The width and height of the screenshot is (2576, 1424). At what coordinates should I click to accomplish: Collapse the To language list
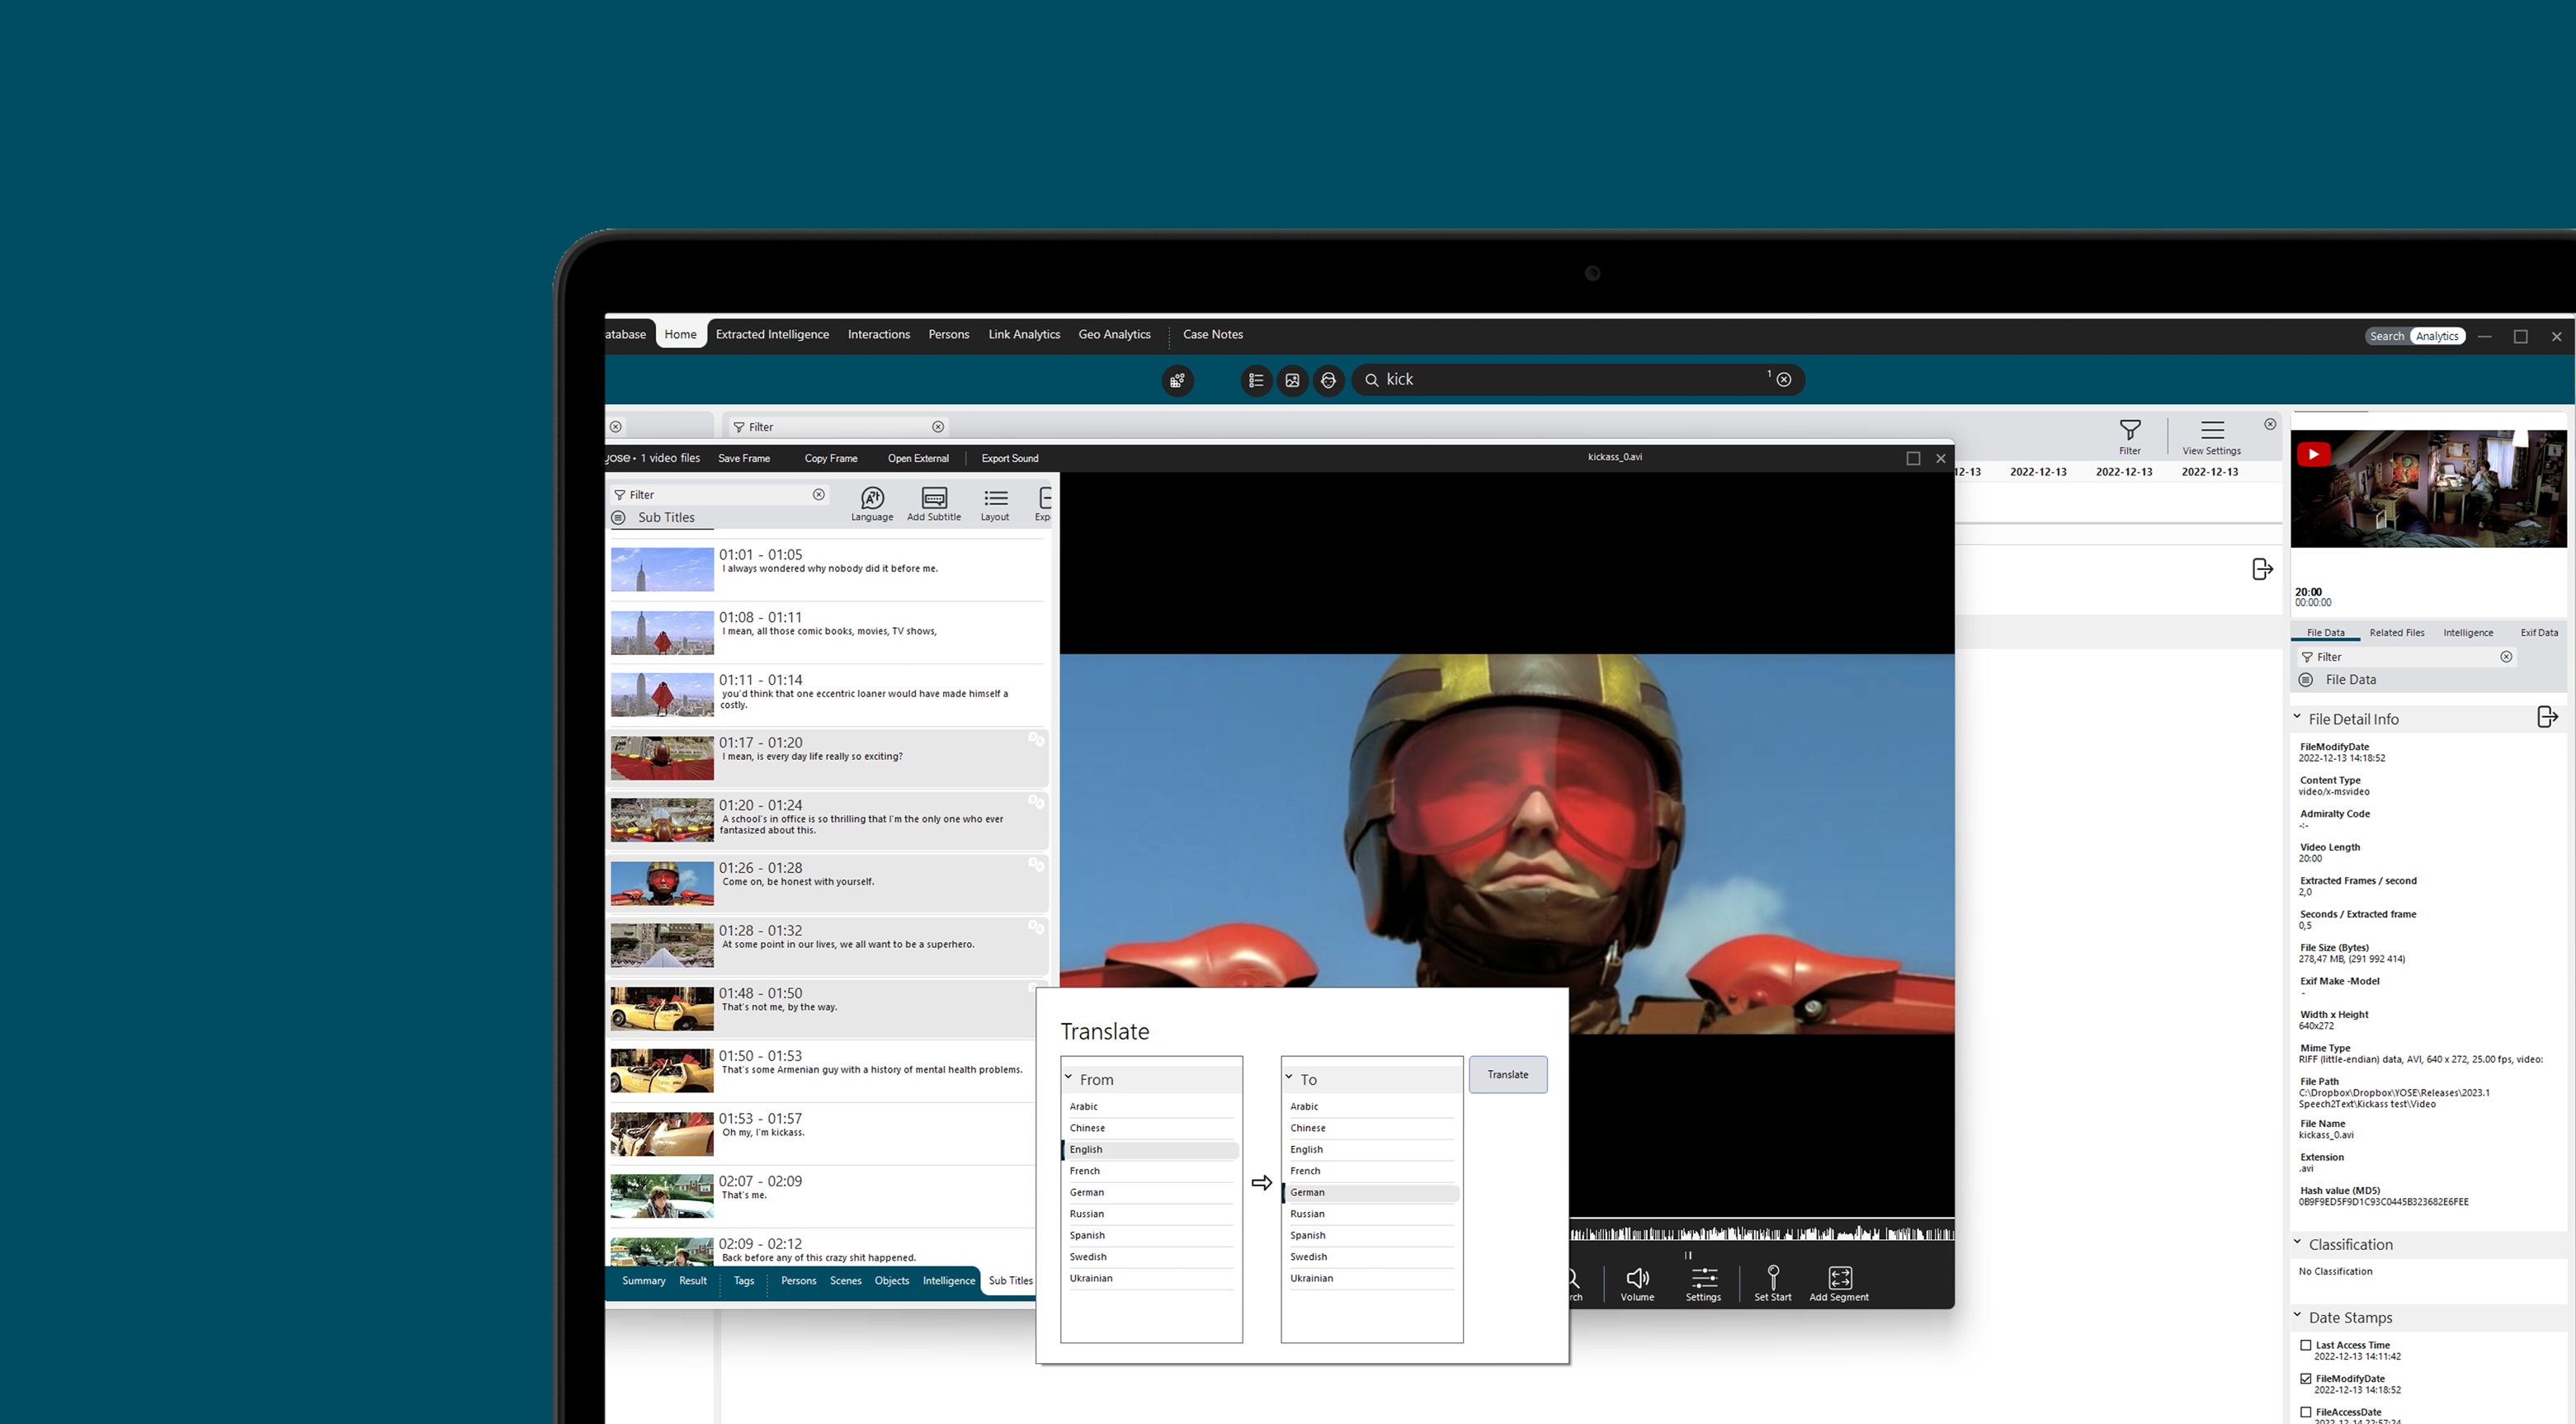point(1289,1077)
